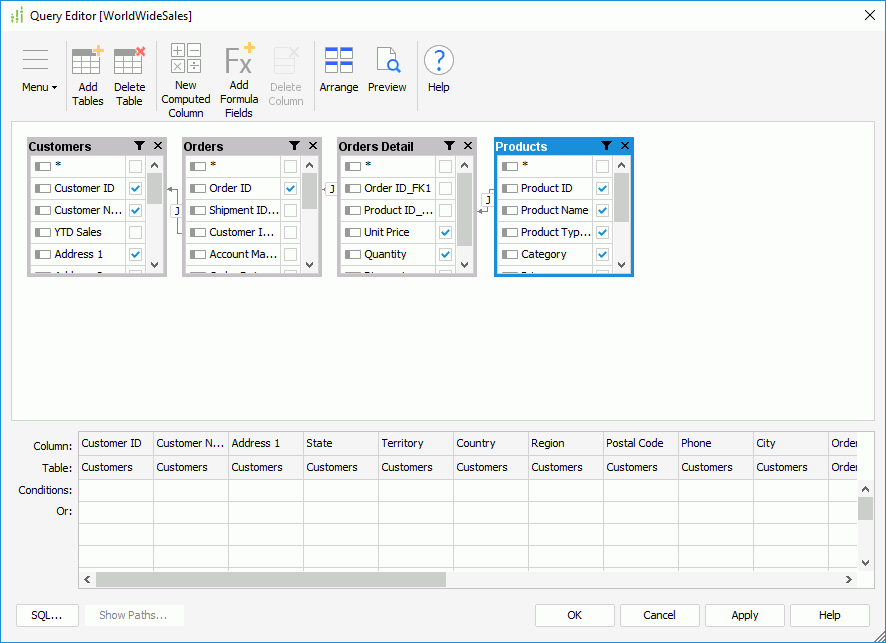This screenshot has height=643, width=886.
Task: Open the filter funnel on Products table
Action: [x=607, y=146]
